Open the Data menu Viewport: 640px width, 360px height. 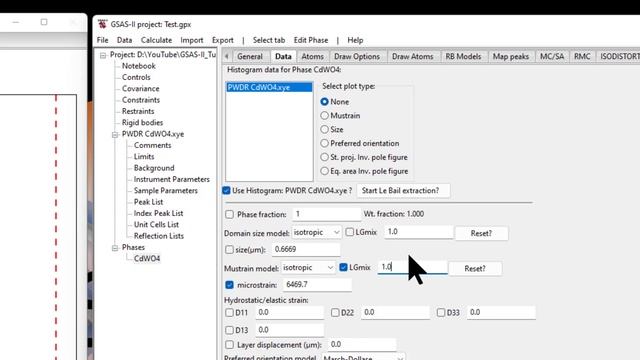tap(124, 40)
